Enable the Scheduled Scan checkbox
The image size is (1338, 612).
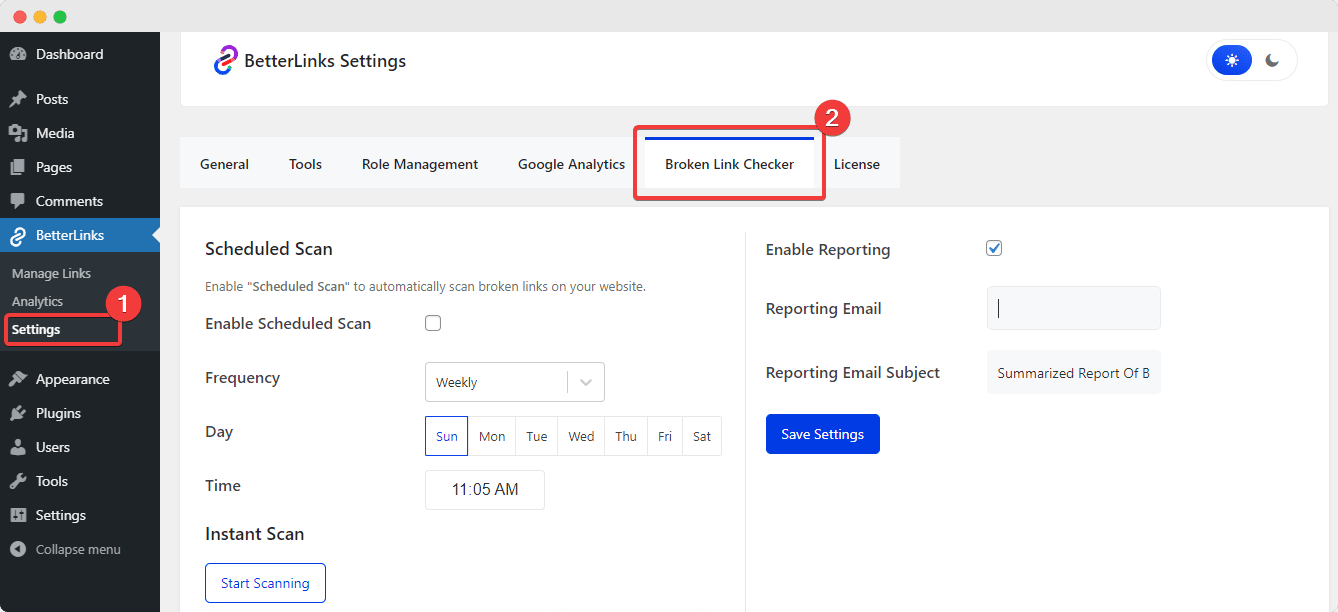433,322
